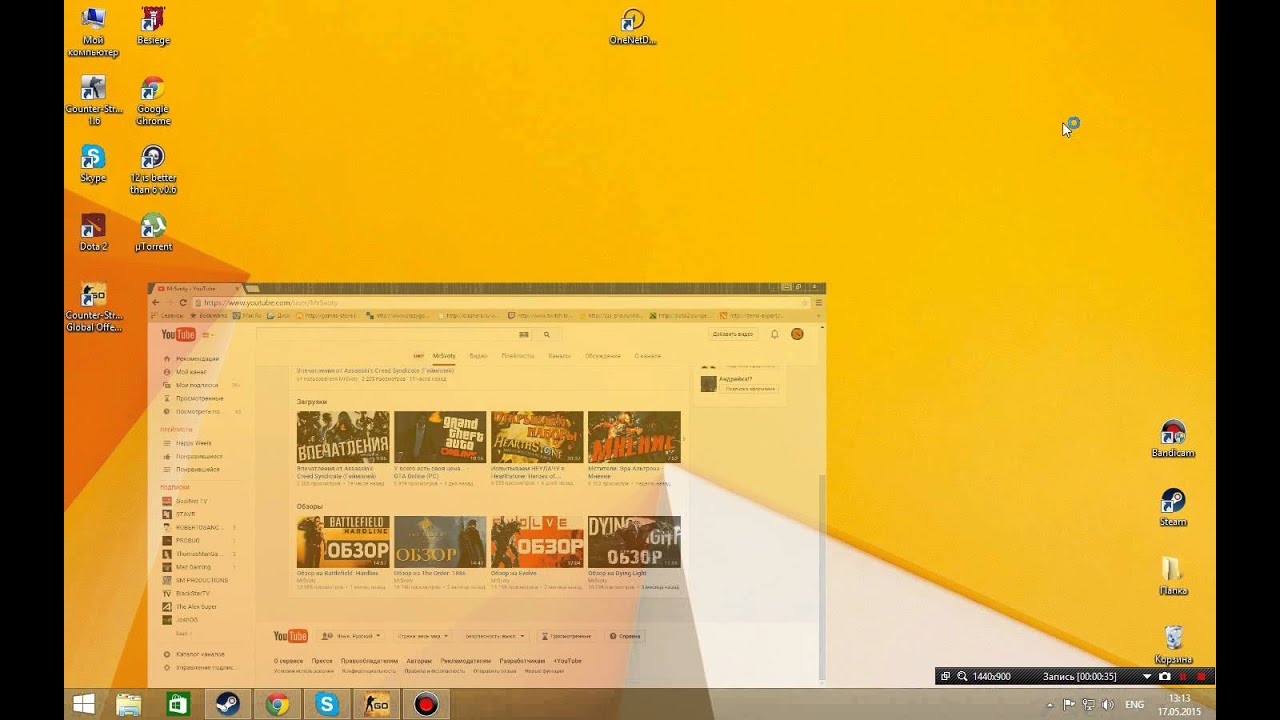
Task: Open Bandicam from the taskbar
Action: pyautogui.click(x=427, y=704)
